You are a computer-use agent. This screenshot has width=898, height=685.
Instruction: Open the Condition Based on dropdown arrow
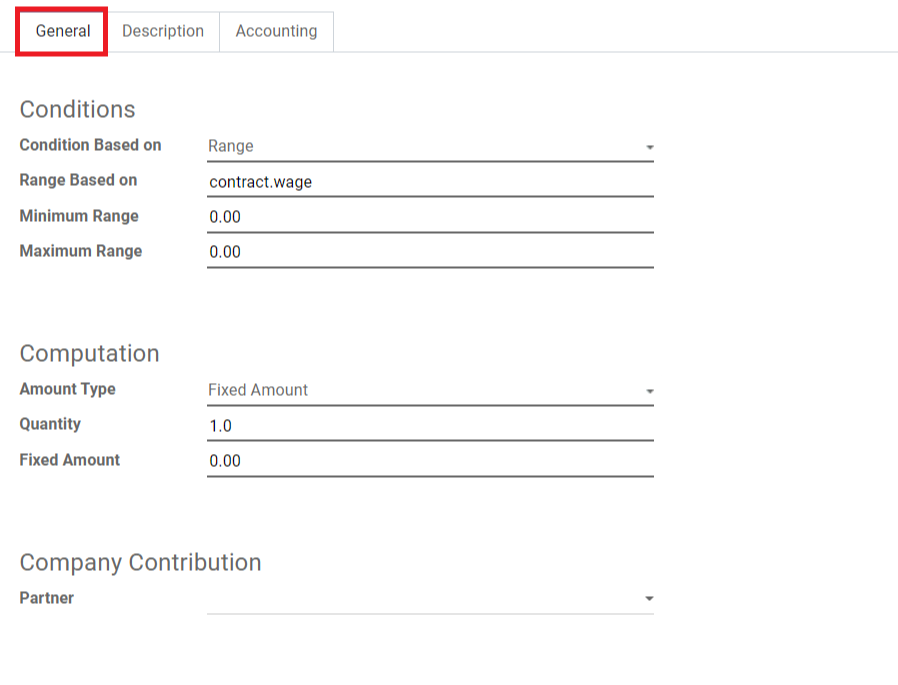pyautogui.click(x=649, y=147)
